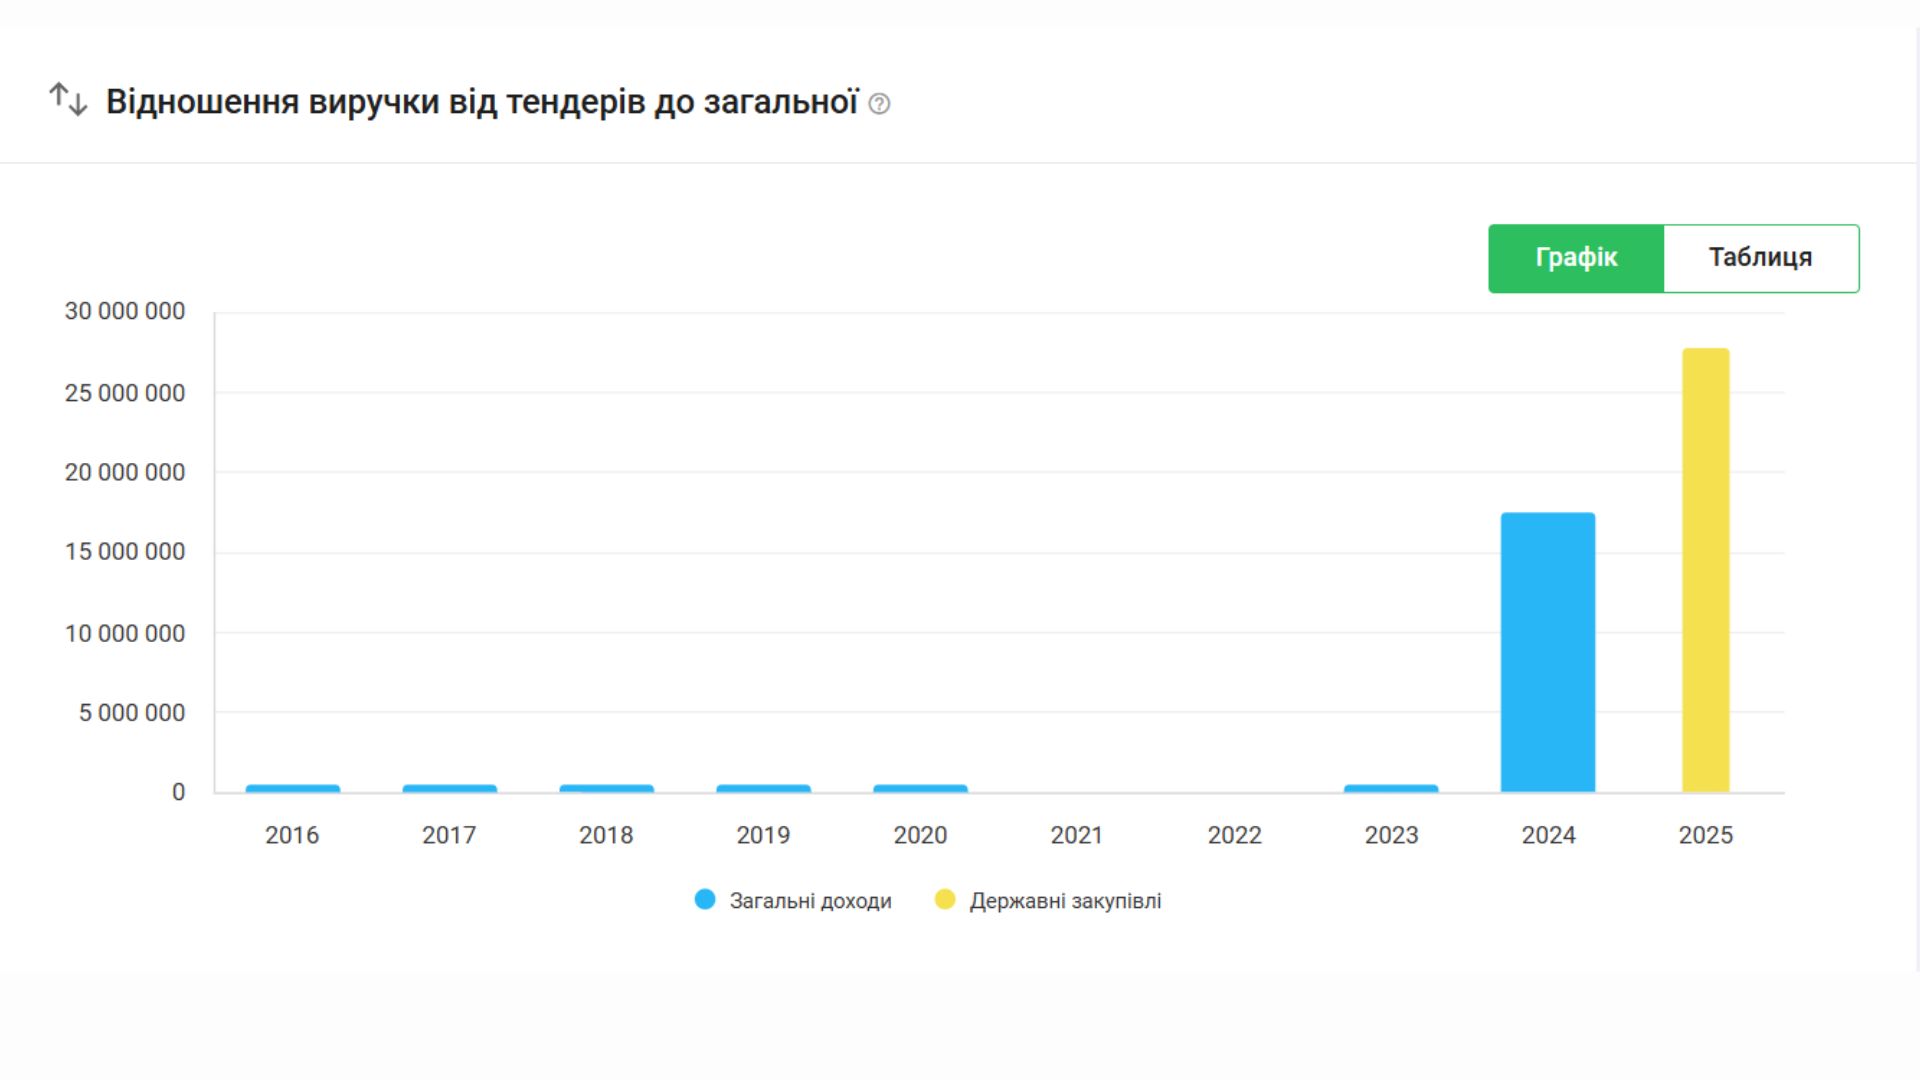Click the small blue 2020 bar
Viewport: 1920px width, 1080px height.
(x=920, y=789)
